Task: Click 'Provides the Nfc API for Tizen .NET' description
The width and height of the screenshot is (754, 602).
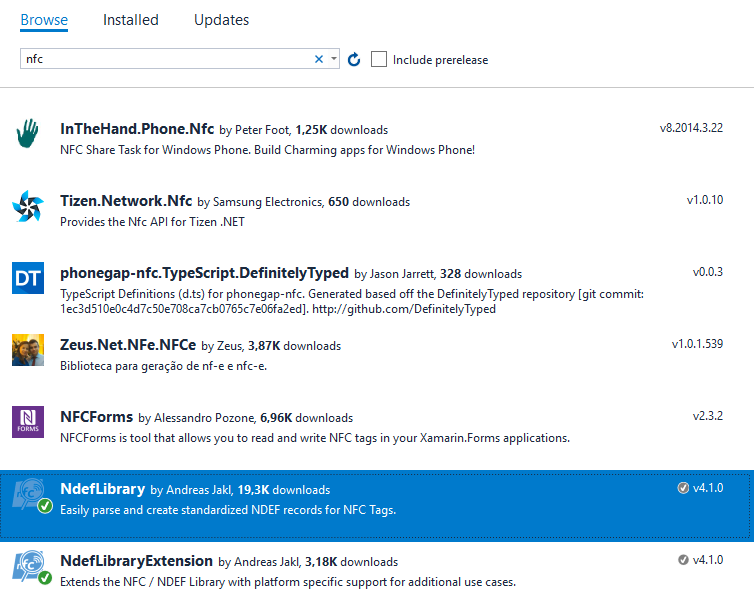Action: [x=152, y=222]
